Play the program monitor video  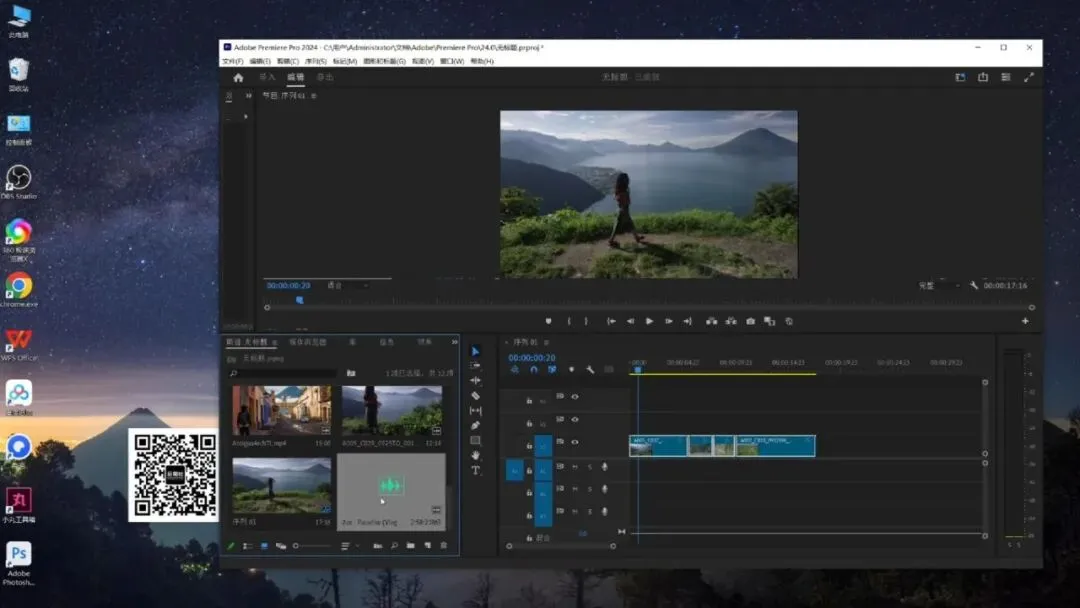coord(649,321)
